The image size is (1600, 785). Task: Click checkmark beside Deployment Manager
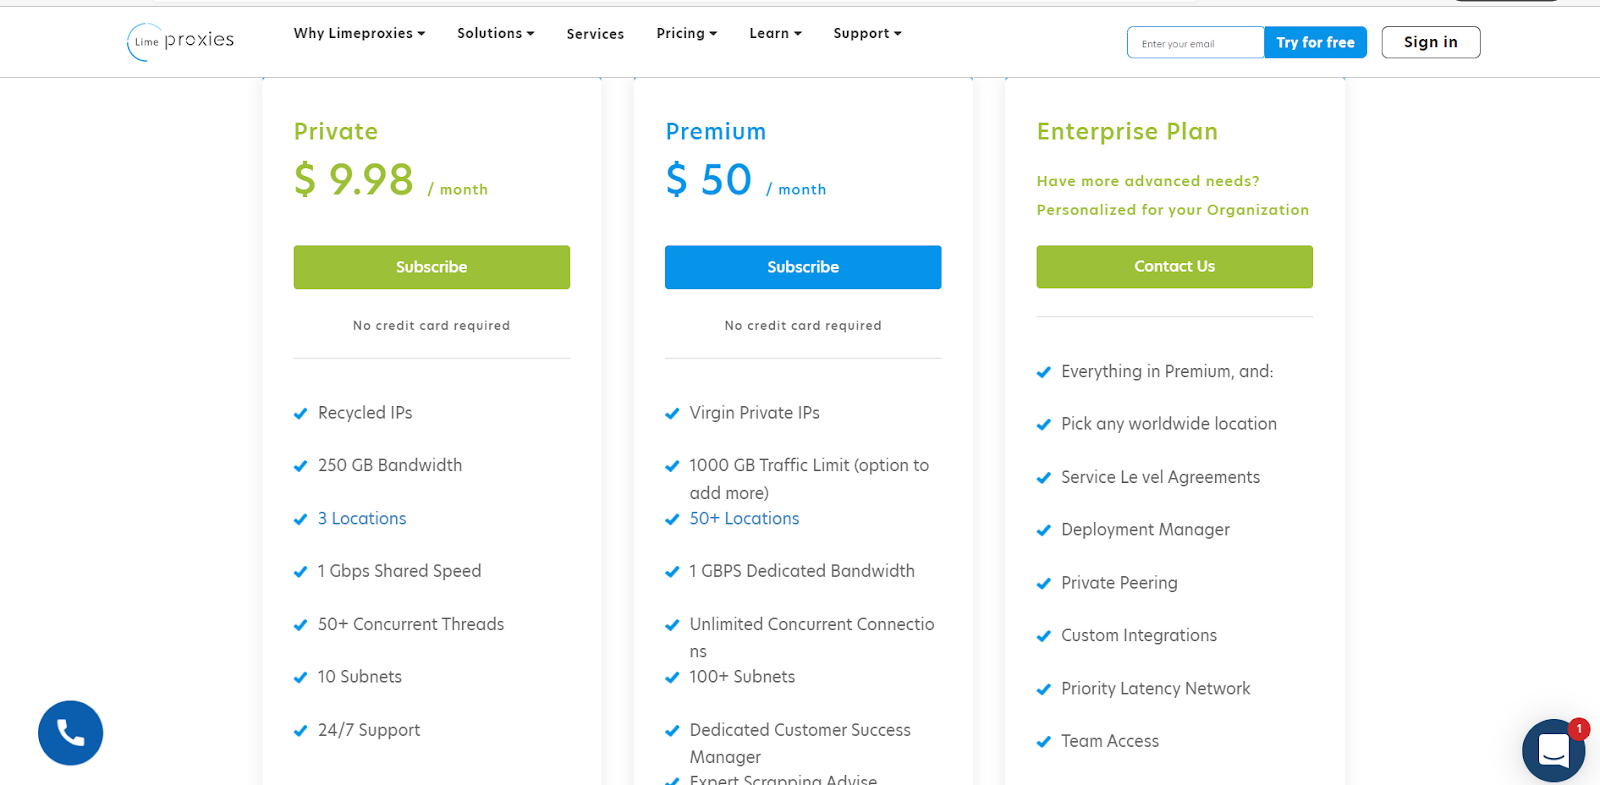click(1044, 531)
